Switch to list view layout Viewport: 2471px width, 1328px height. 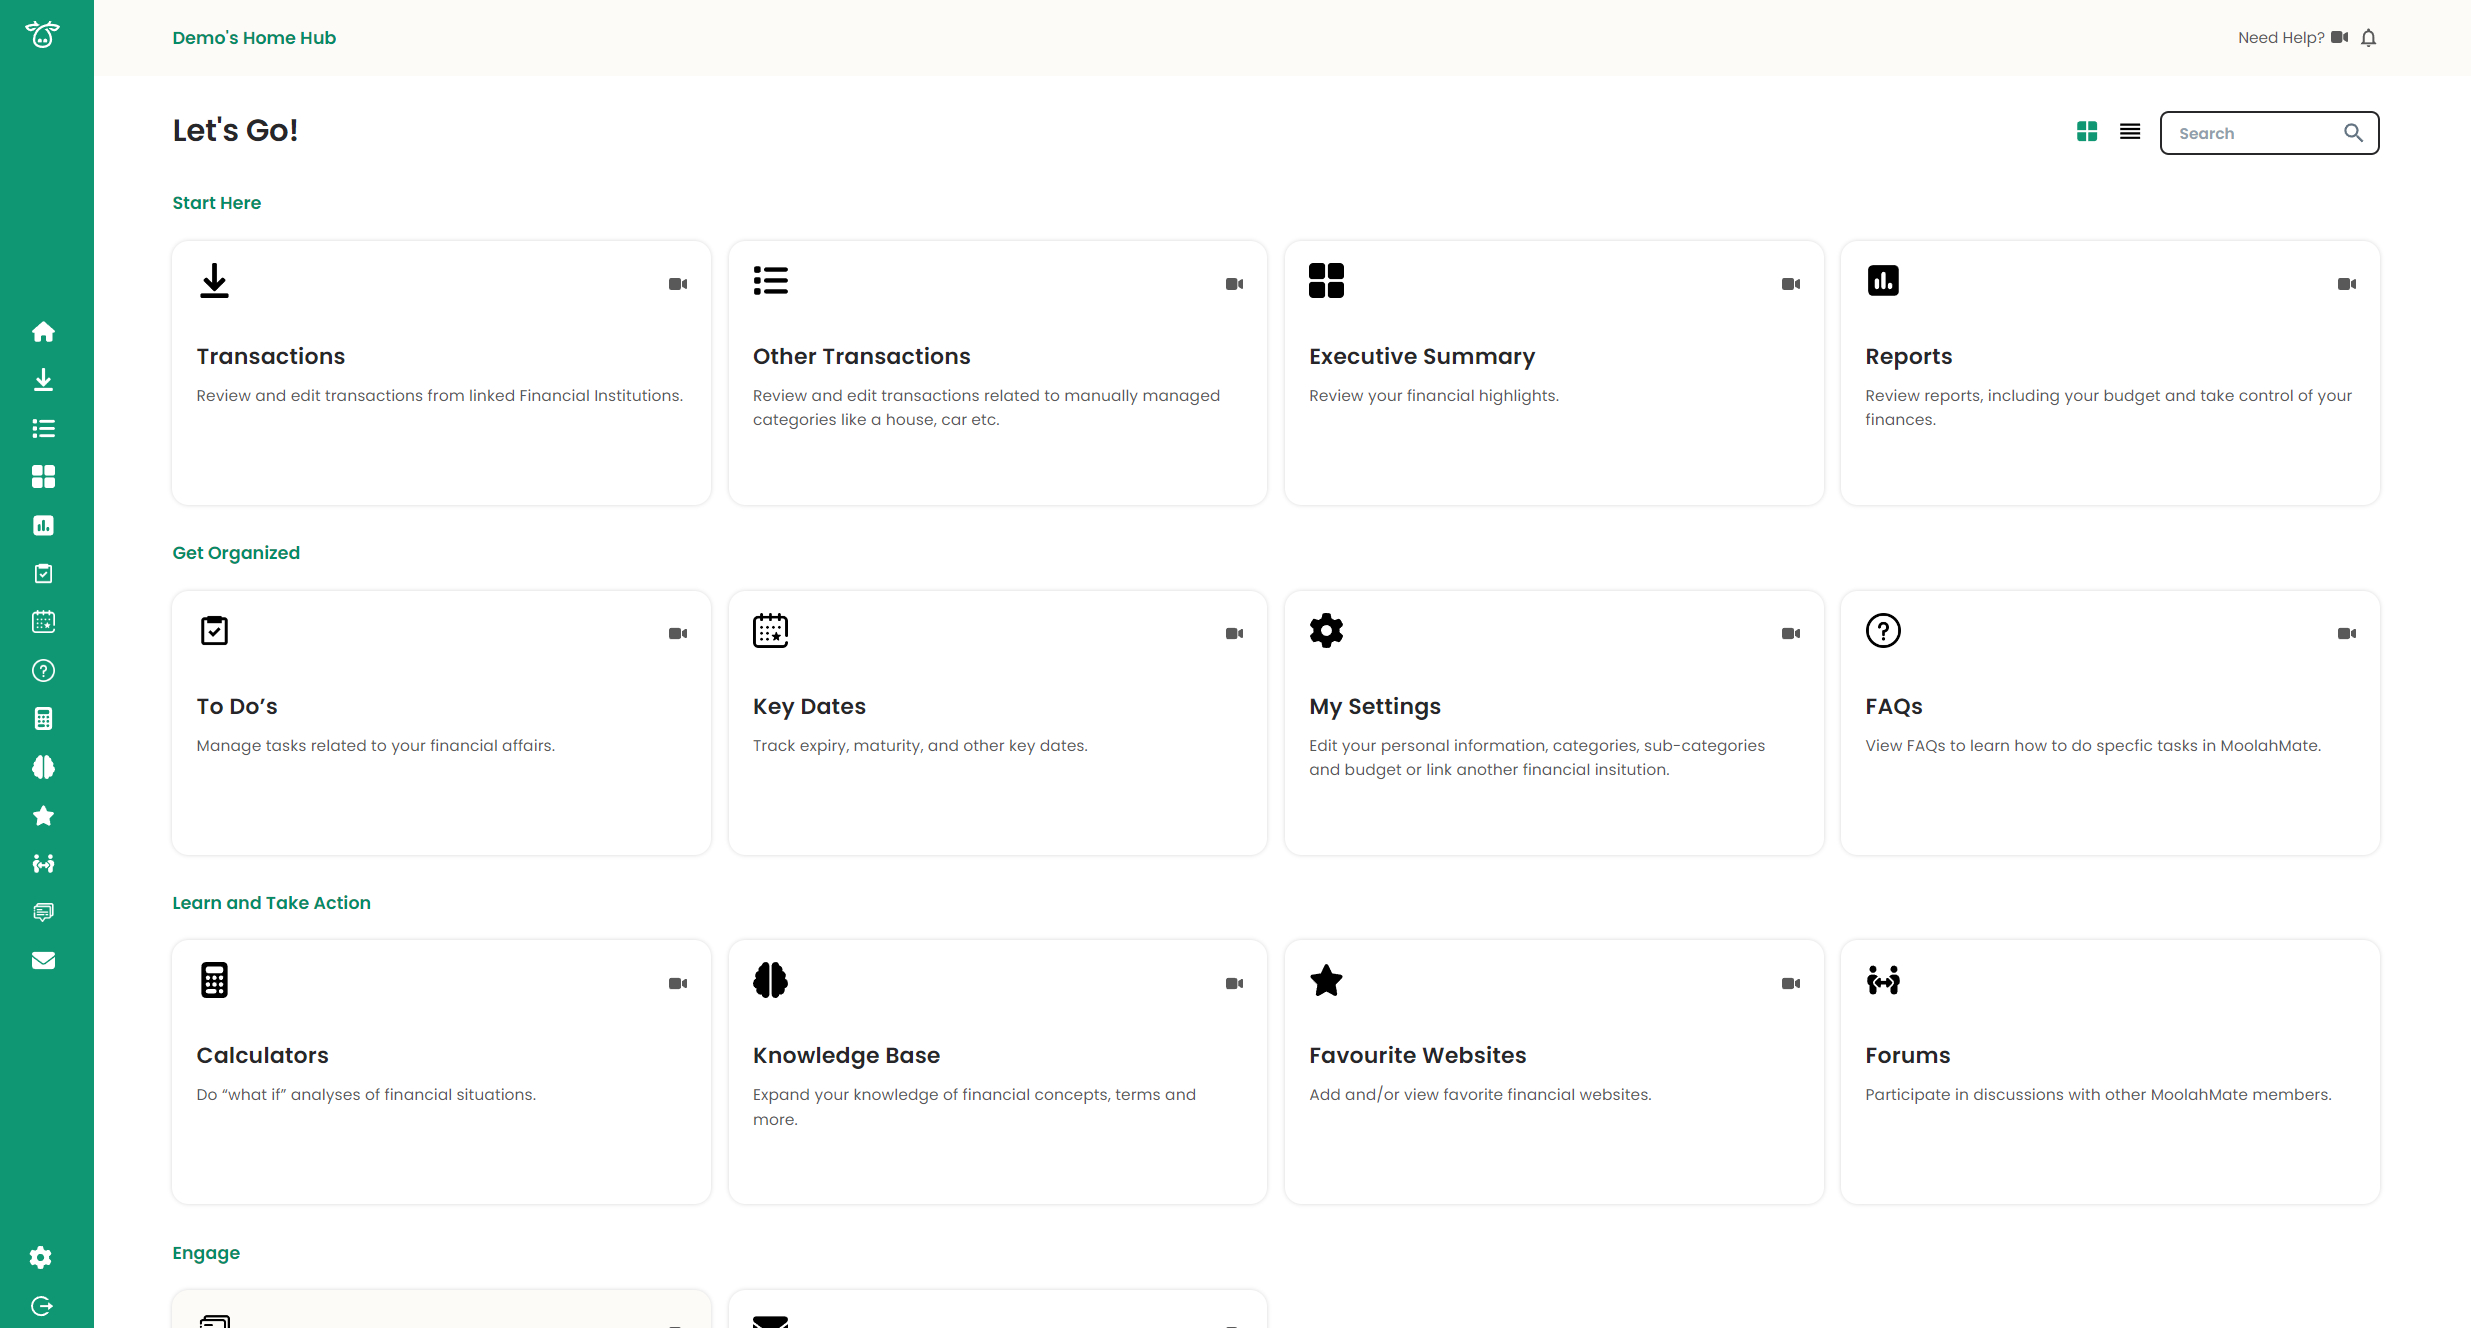2130,132
